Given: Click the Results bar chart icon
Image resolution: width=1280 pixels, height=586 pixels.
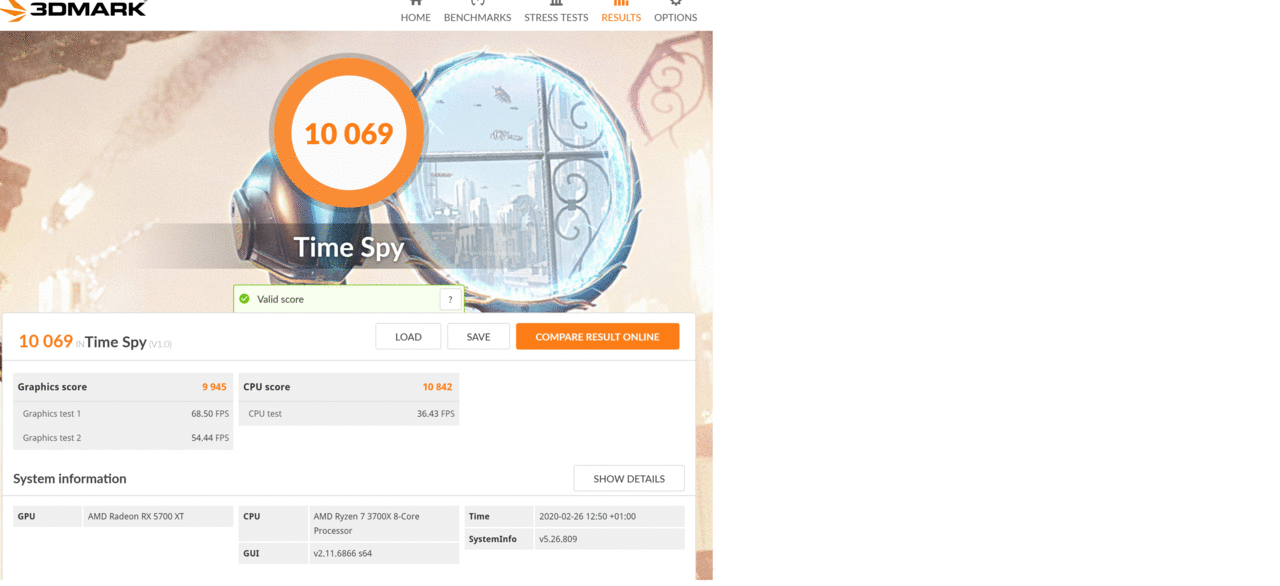Looking at the screenshot, I should click(621, 3).
